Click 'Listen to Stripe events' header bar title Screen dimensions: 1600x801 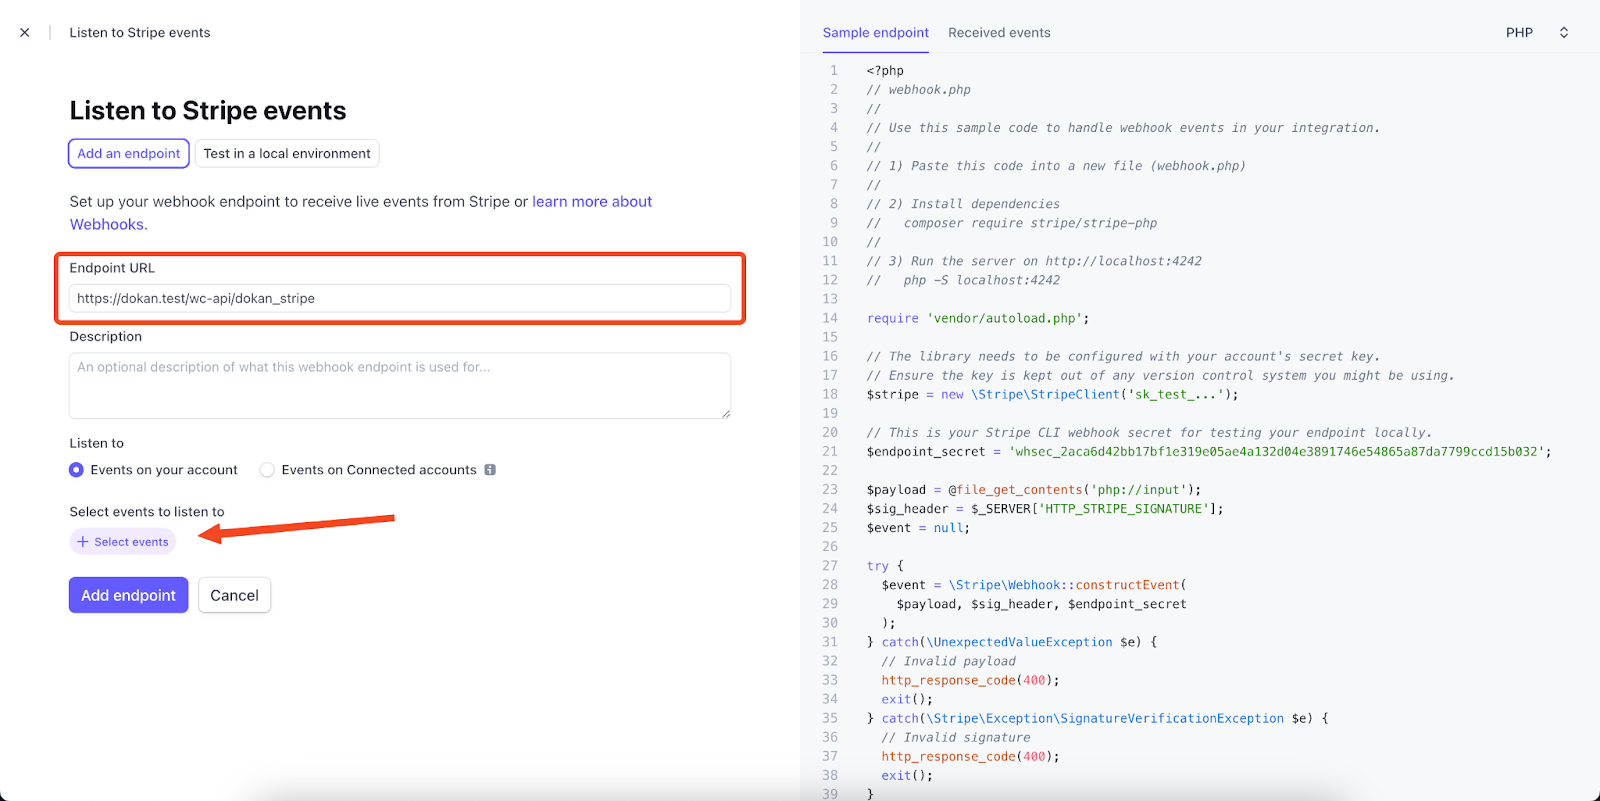[140, 33]
